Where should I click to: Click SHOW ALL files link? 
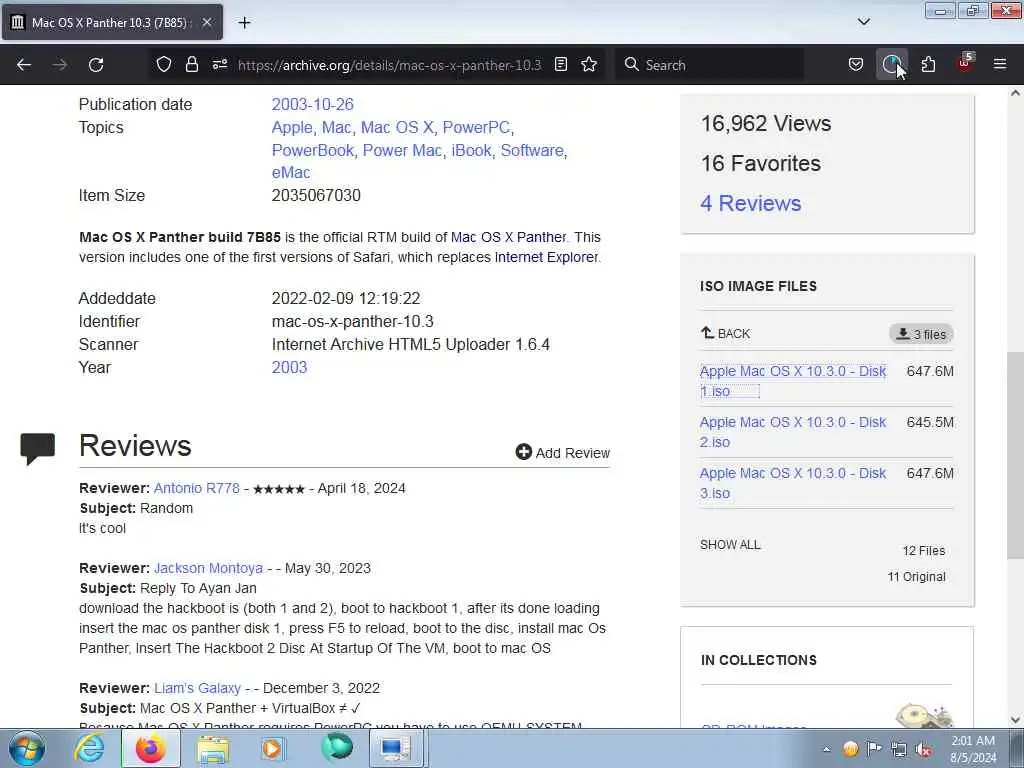point(730,545)
